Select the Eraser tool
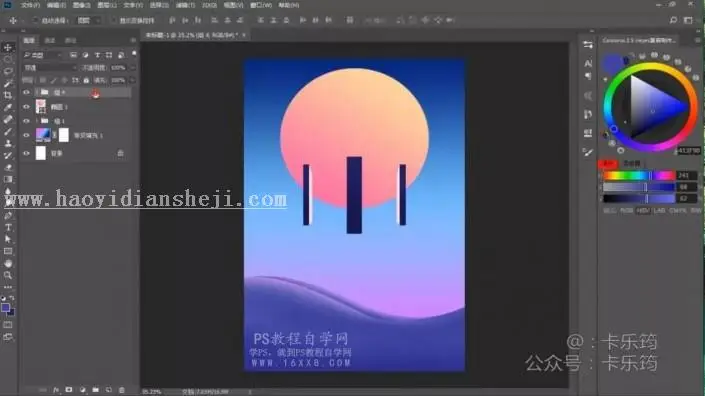The height and width of the screenshot is (396, 705). pos(8,167)
